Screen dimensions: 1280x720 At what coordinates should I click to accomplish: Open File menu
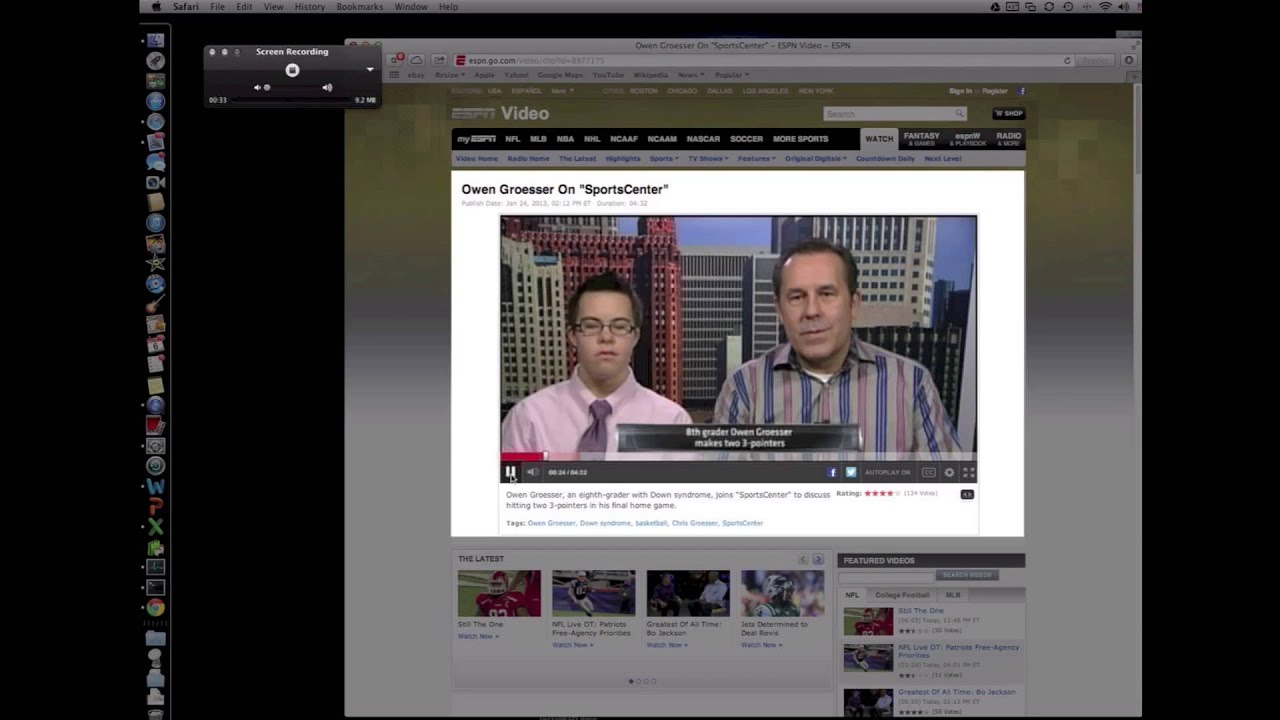(x=217, y=7)
